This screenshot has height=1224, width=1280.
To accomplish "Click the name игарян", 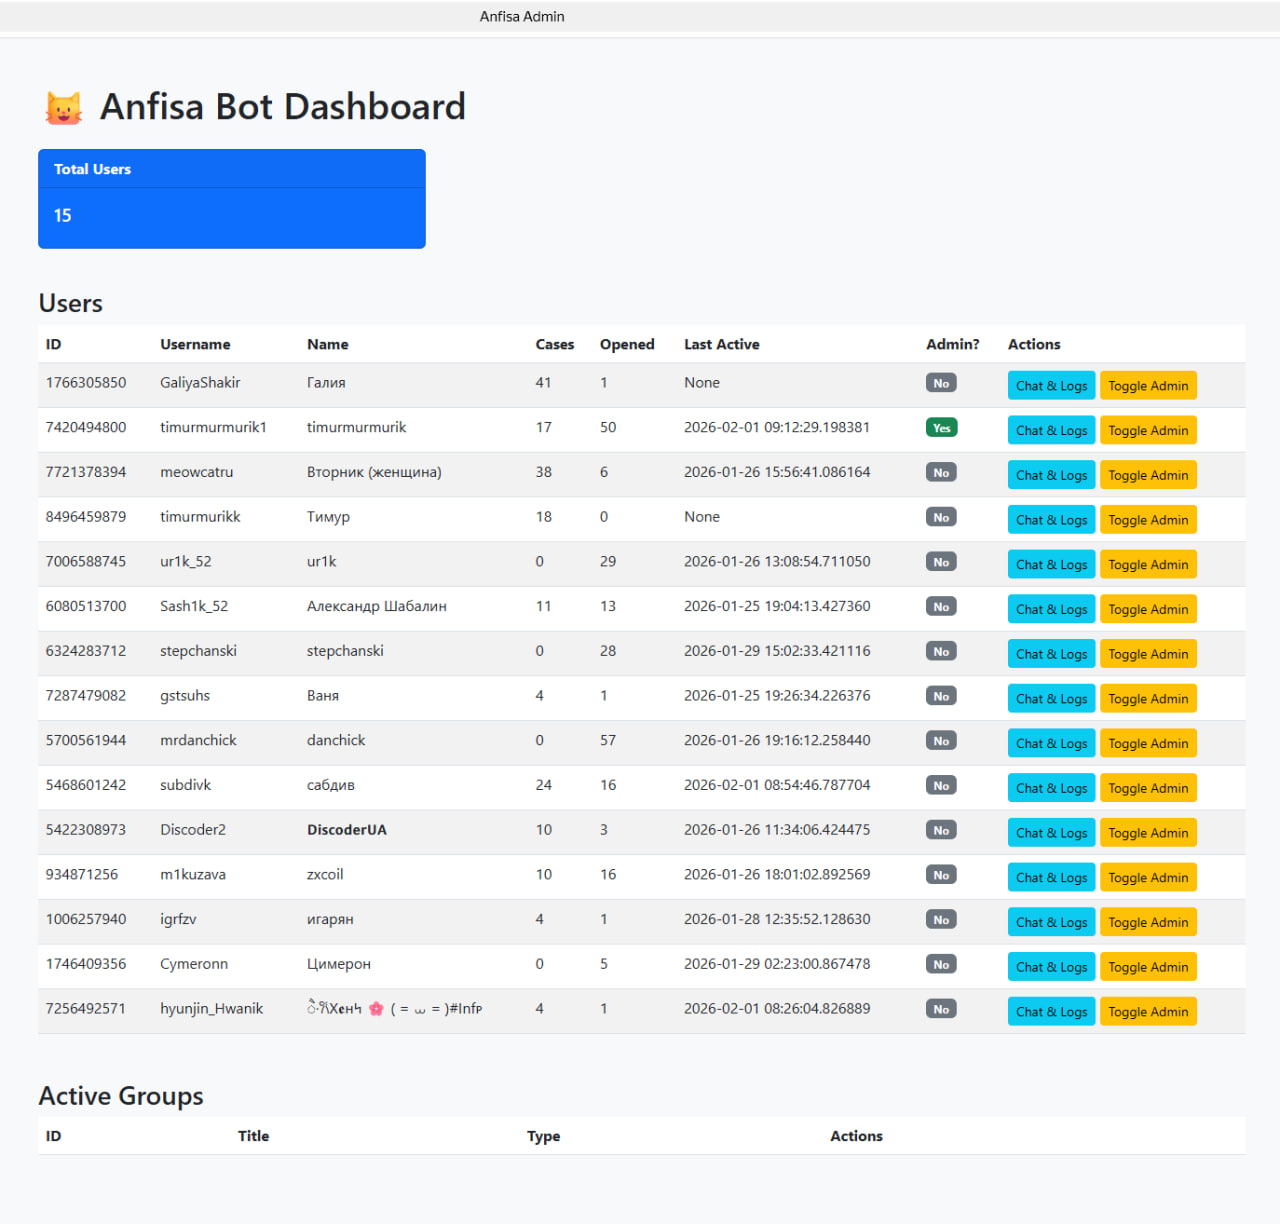I will [330, 919].
